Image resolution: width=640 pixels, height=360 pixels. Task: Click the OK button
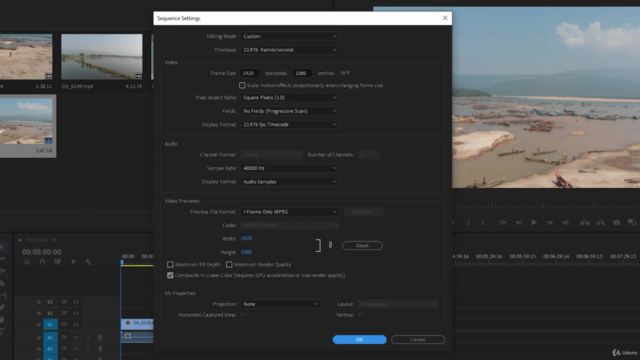(359, 340)
